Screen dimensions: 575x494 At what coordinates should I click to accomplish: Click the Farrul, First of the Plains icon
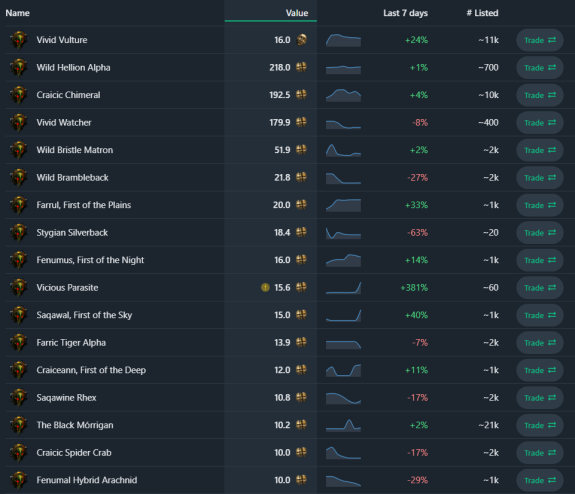click(19, 205)
